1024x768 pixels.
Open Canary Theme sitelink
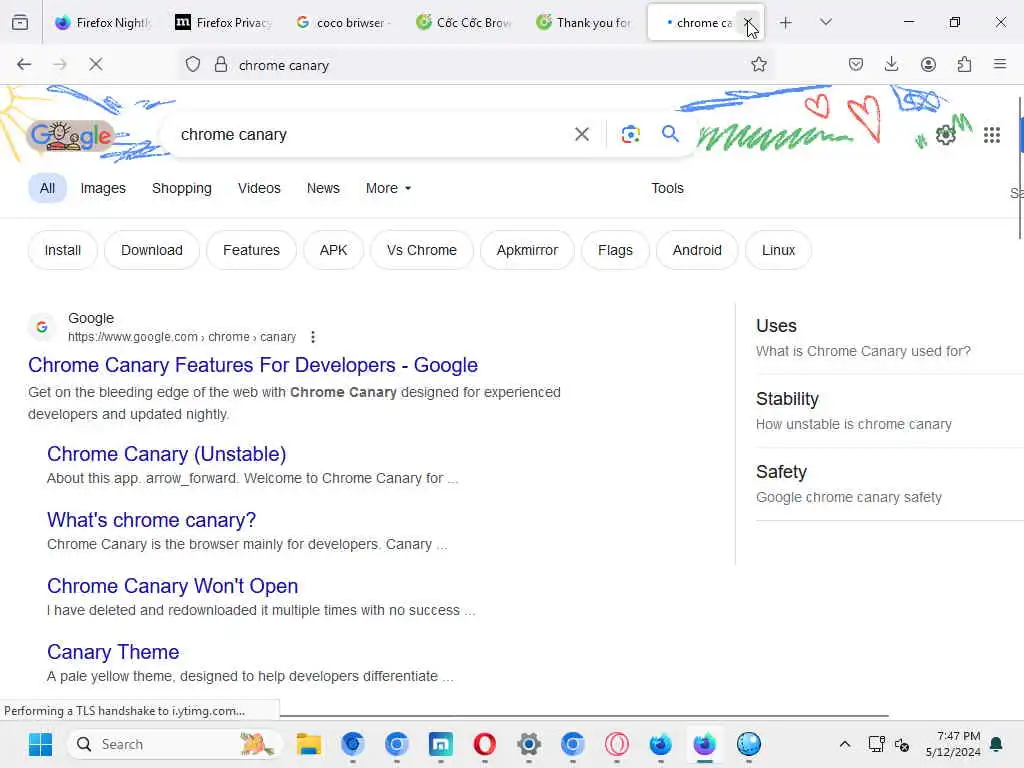tap(113, 652)
